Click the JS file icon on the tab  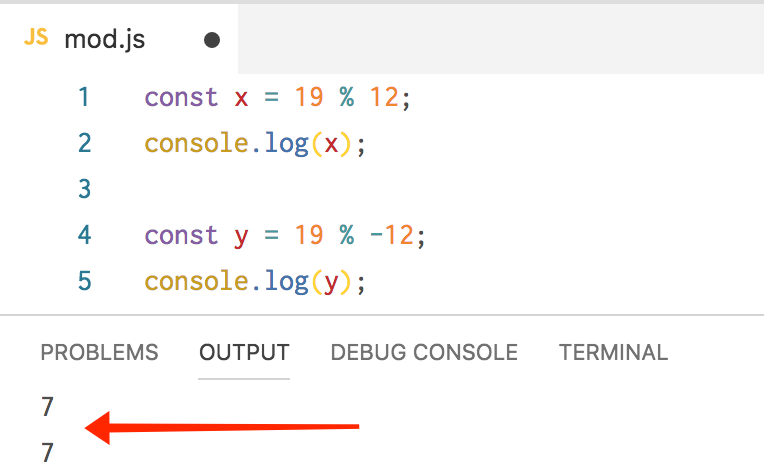pyautogui.click(x=36, y=38)
